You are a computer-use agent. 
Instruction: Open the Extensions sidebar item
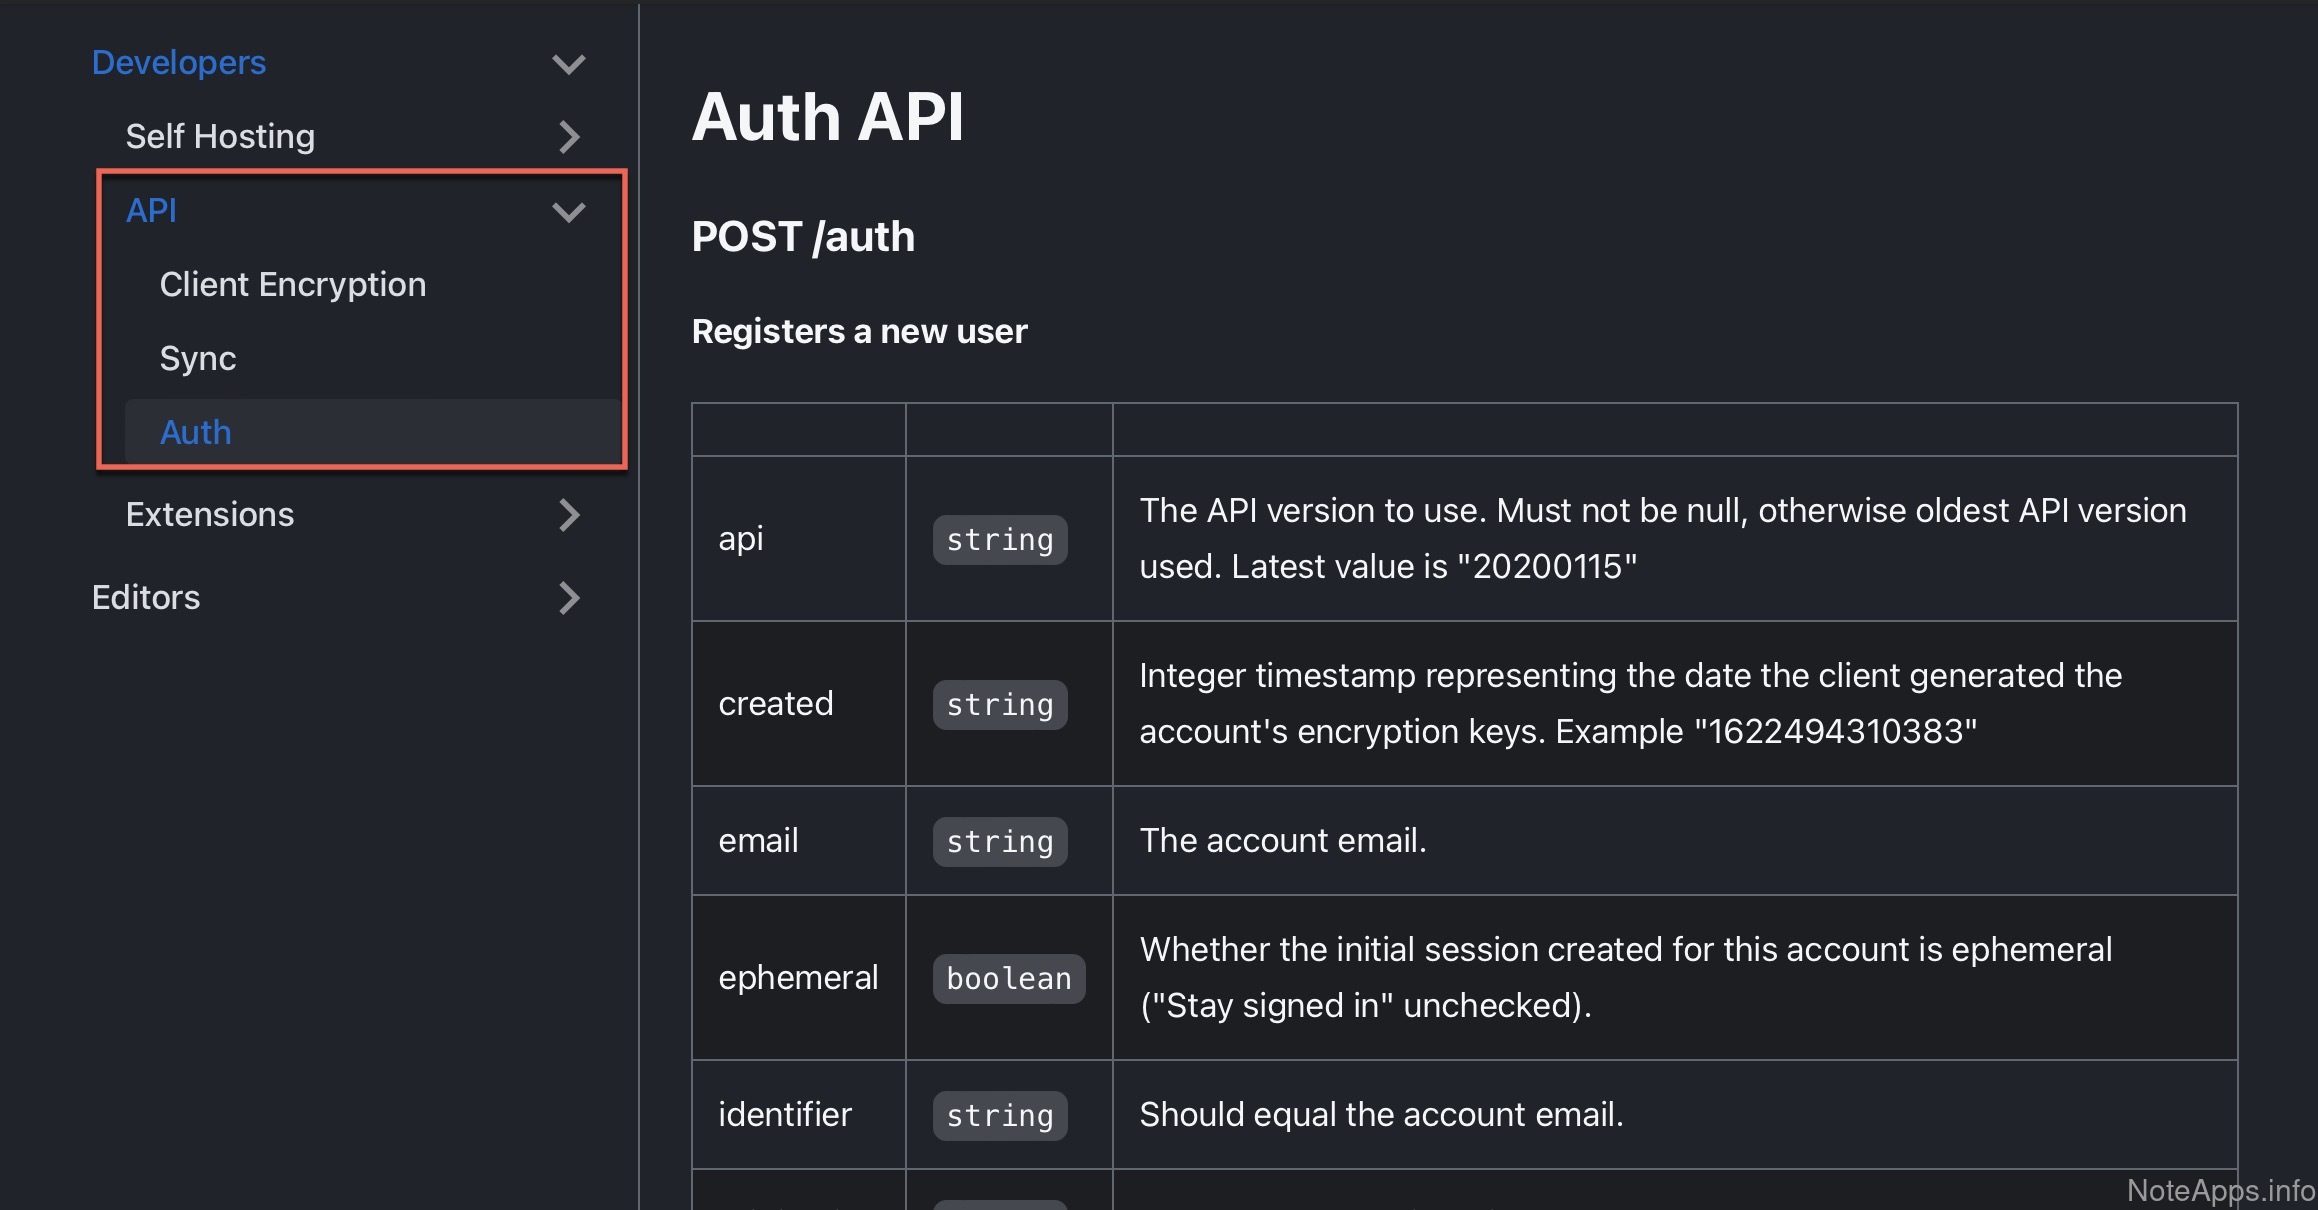[x=209, y=514]
